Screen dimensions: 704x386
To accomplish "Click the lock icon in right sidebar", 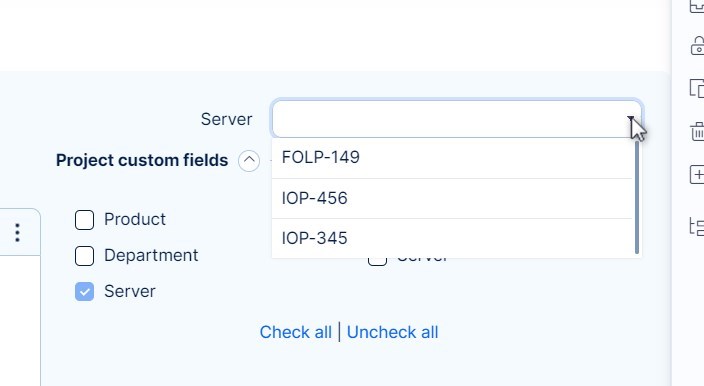I will click(697, 46).
